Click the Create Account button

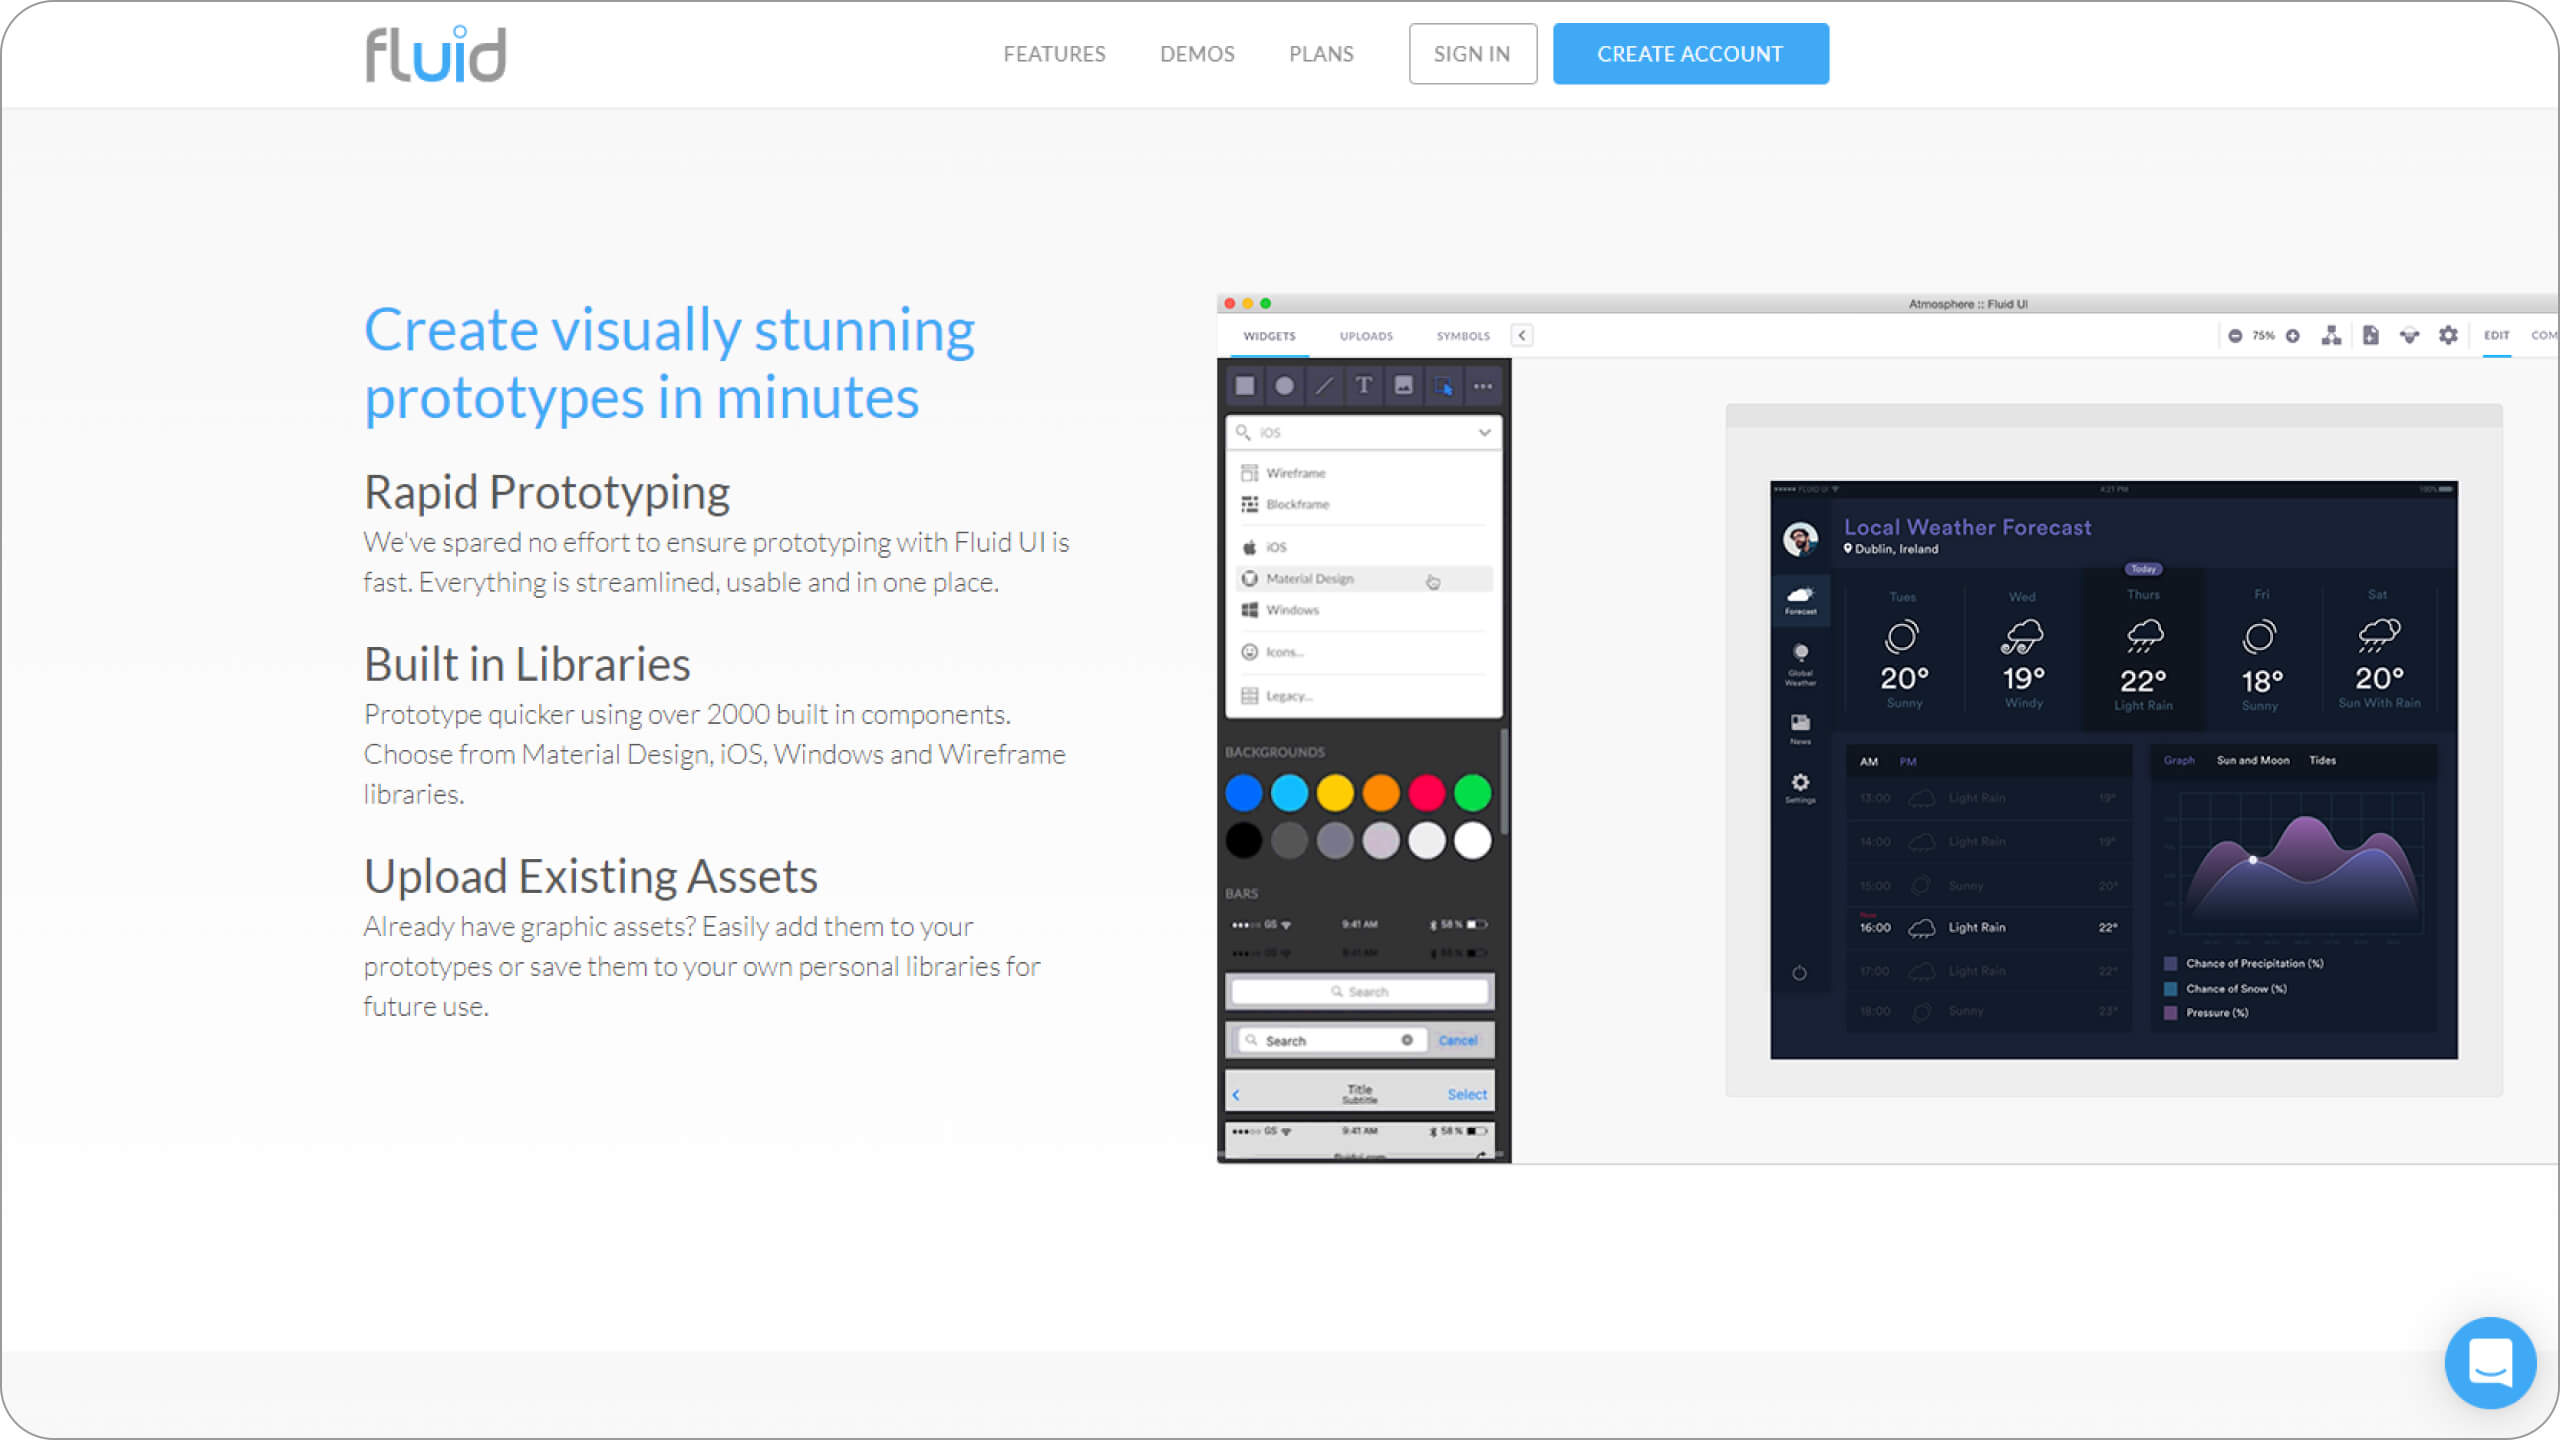[x=1690, y=54]
